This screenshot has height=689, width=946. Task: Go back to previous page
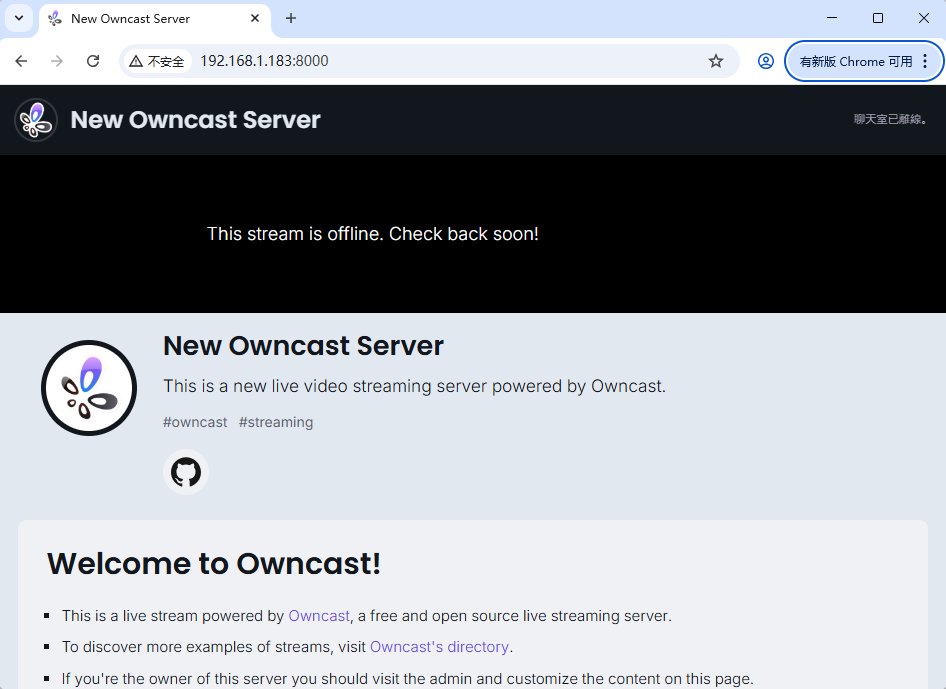[x=21, y=61]
